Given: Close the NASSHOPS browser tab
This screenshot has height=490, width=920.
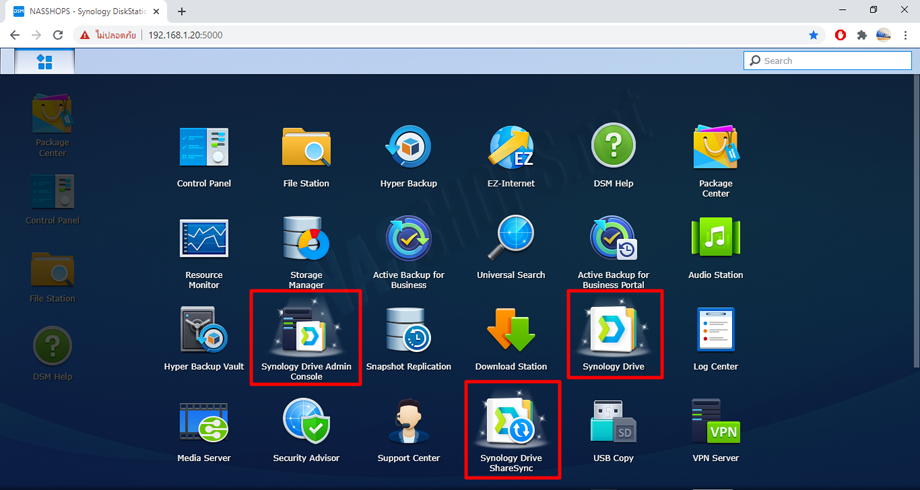Looking at the screenshot, I should [x=156, y=11].
